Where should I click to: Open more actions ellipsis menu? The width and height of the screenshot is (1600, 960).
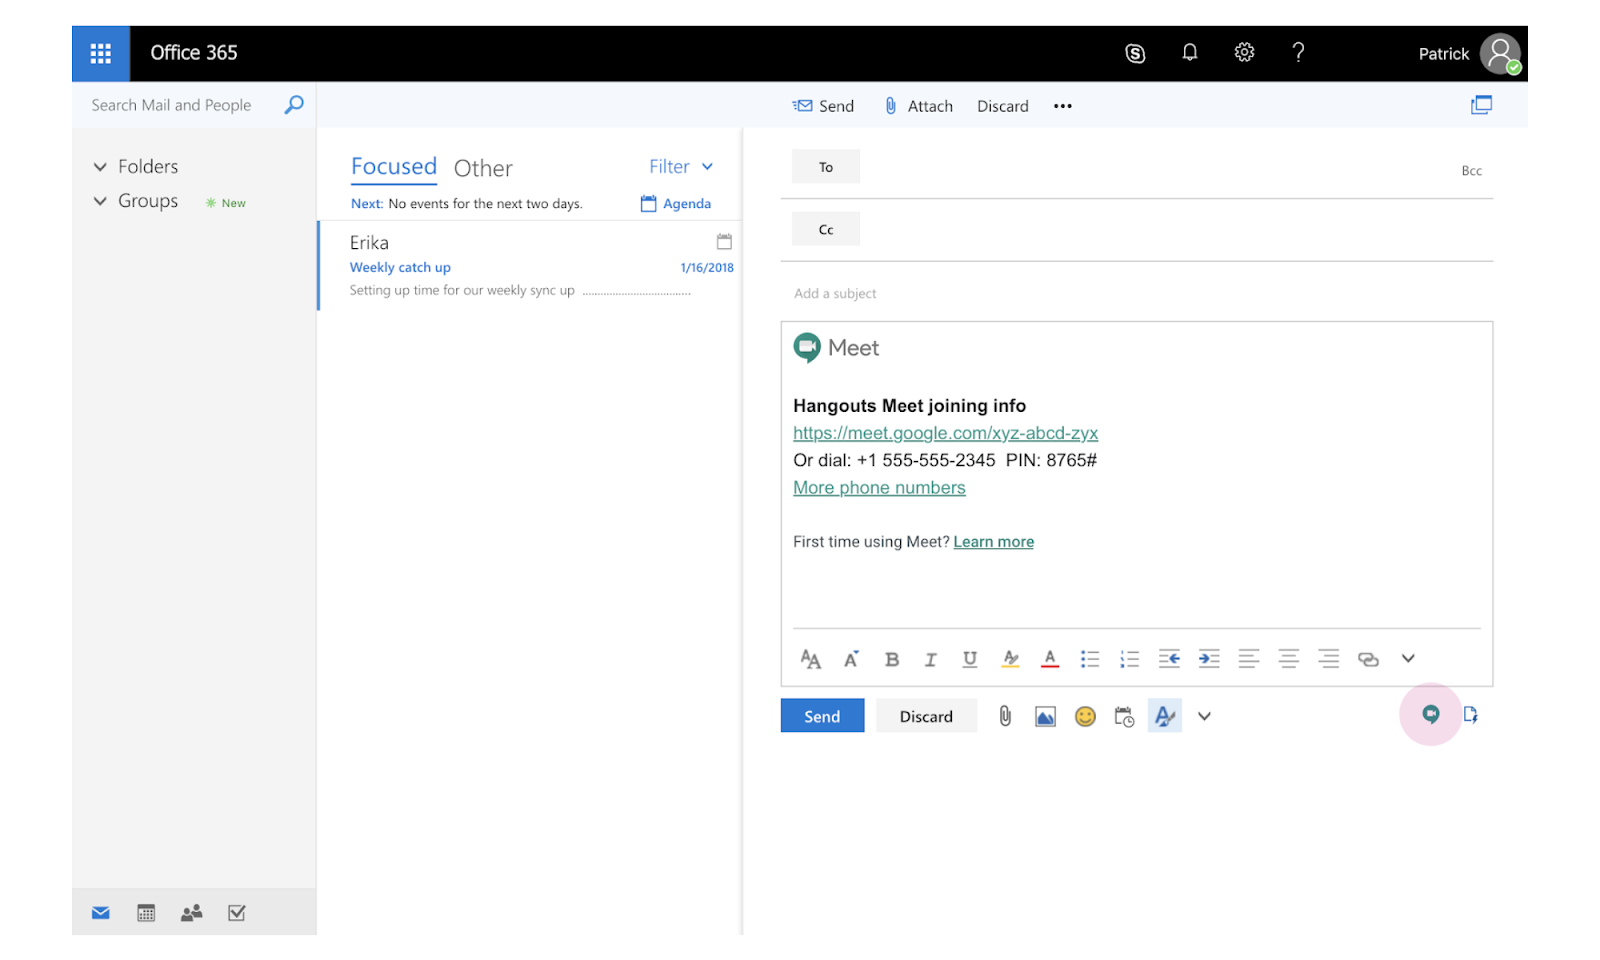[x=1063, y=106]
